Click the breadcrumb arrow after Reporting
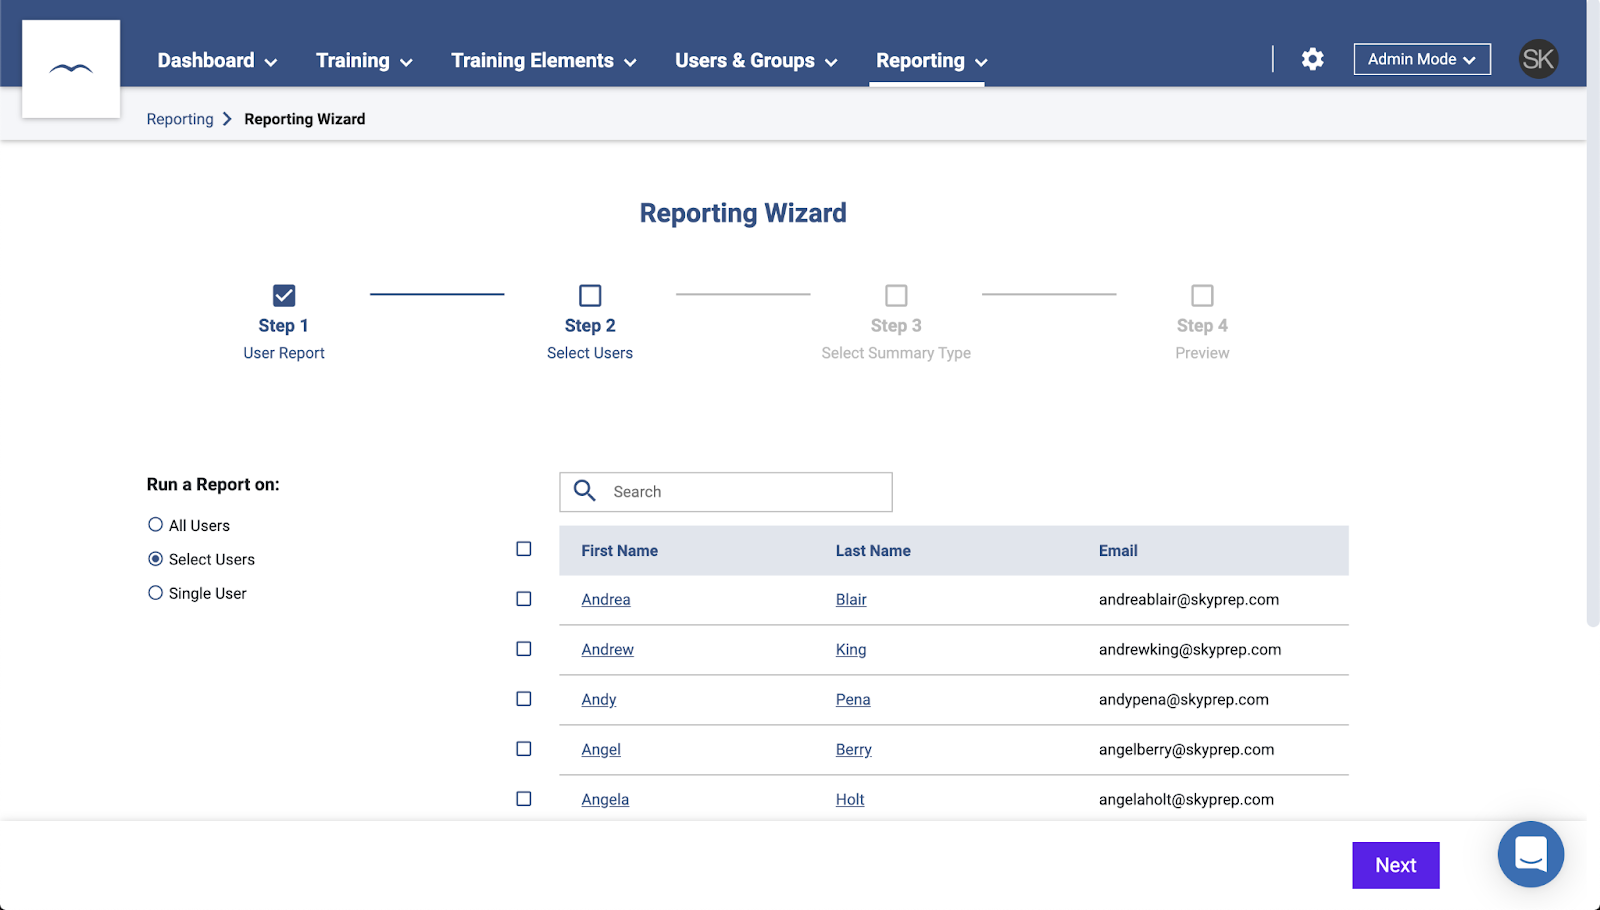The width and height of the screenshot is (1600, 910). coord(228,119)
